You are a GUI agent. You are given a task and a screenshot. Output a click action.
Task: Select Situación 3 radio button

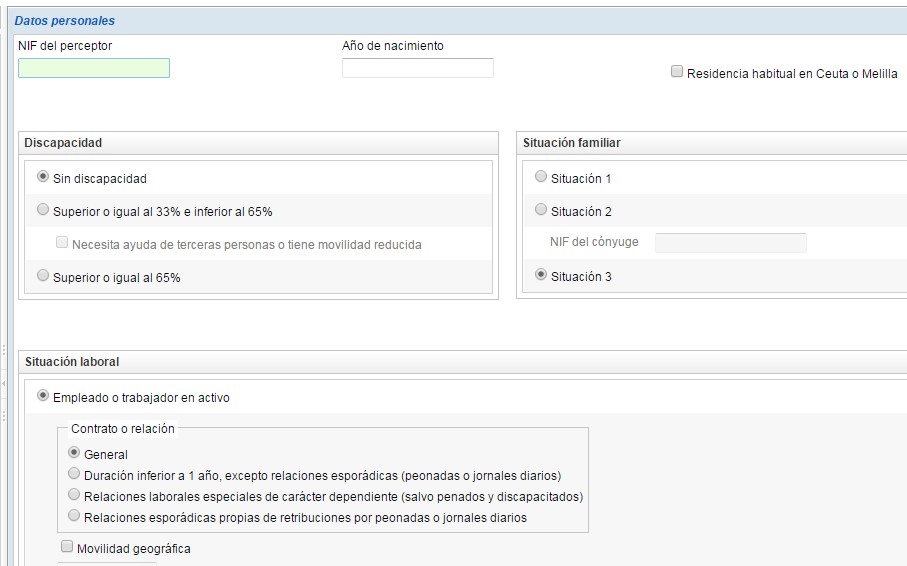click(541, 275)
